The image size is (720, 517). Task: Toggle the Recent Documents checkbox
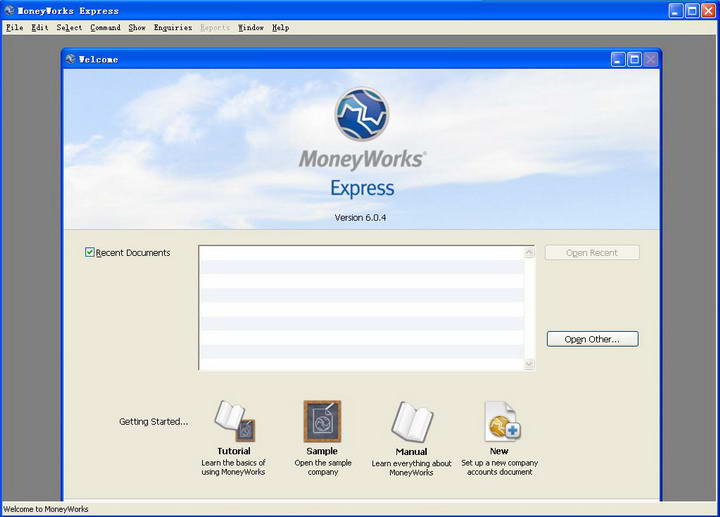[90, 252]
